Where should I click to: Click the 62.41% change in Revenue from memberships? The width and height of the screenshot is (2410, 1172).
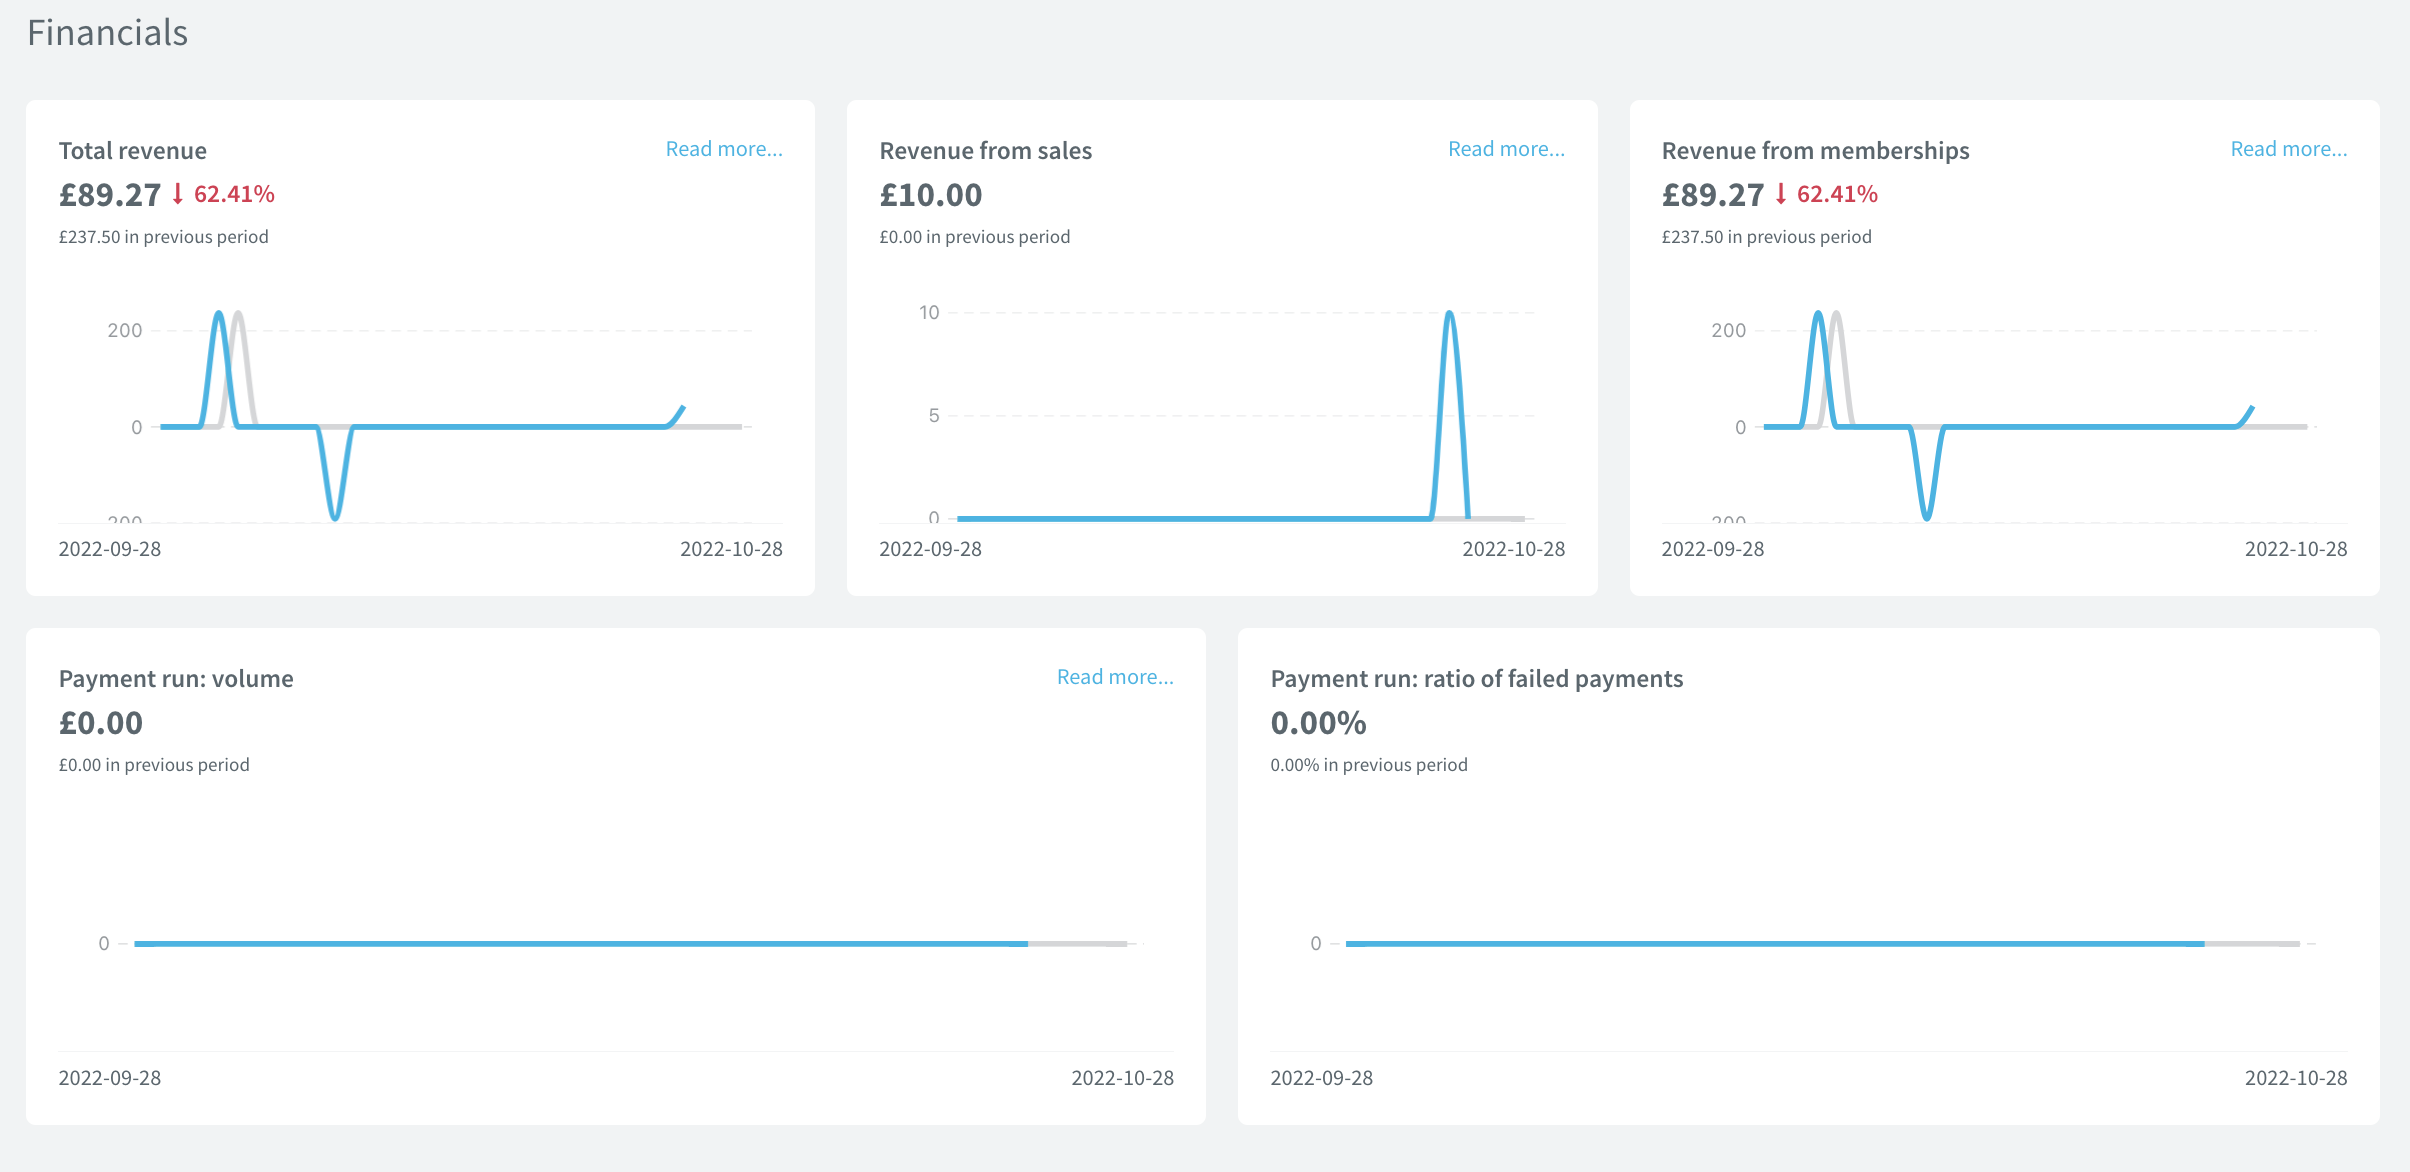tap(1837, 194)
